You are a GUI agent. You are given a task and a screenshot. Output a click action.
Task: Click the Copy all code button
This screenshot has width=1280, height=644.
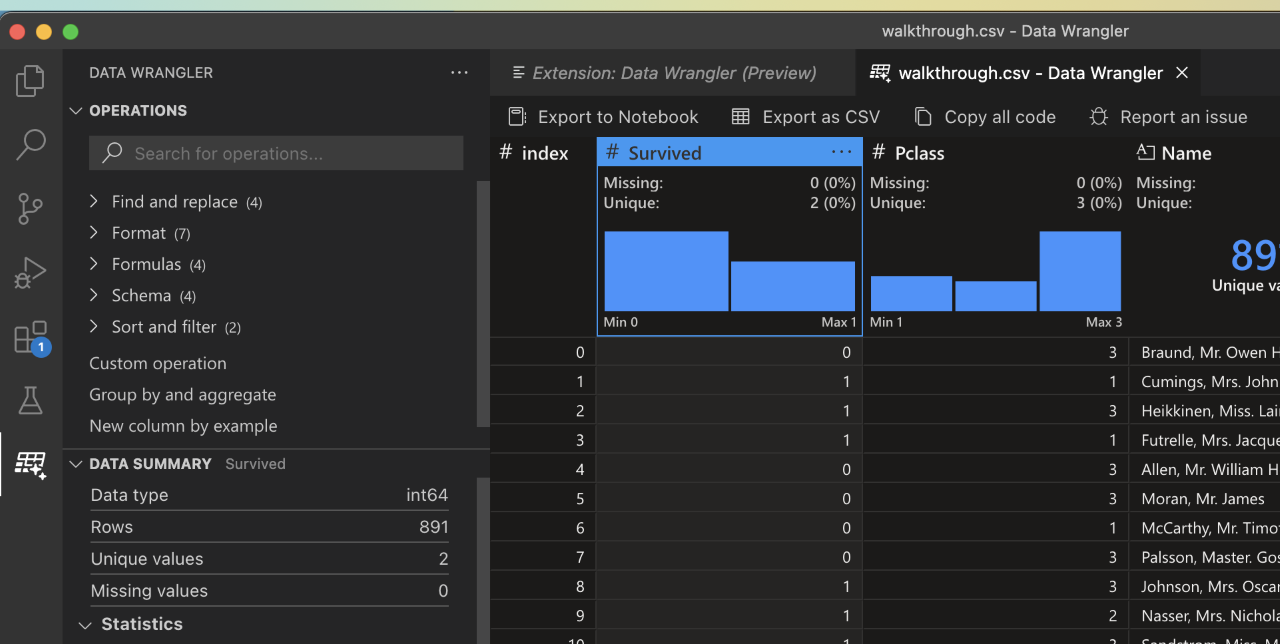[984, 116]
